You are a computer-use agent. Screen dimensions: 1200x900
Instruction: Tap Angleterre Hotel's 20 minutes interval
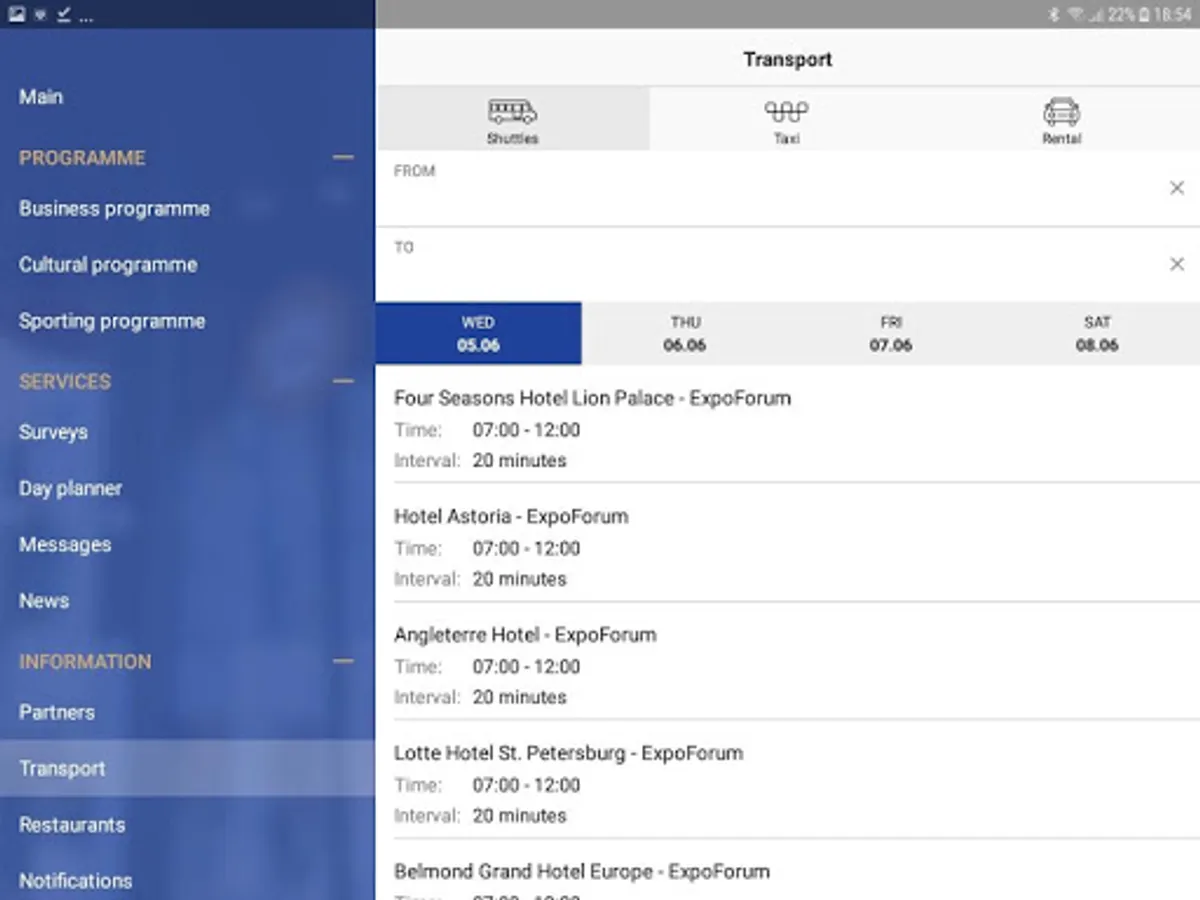point(519,697)
